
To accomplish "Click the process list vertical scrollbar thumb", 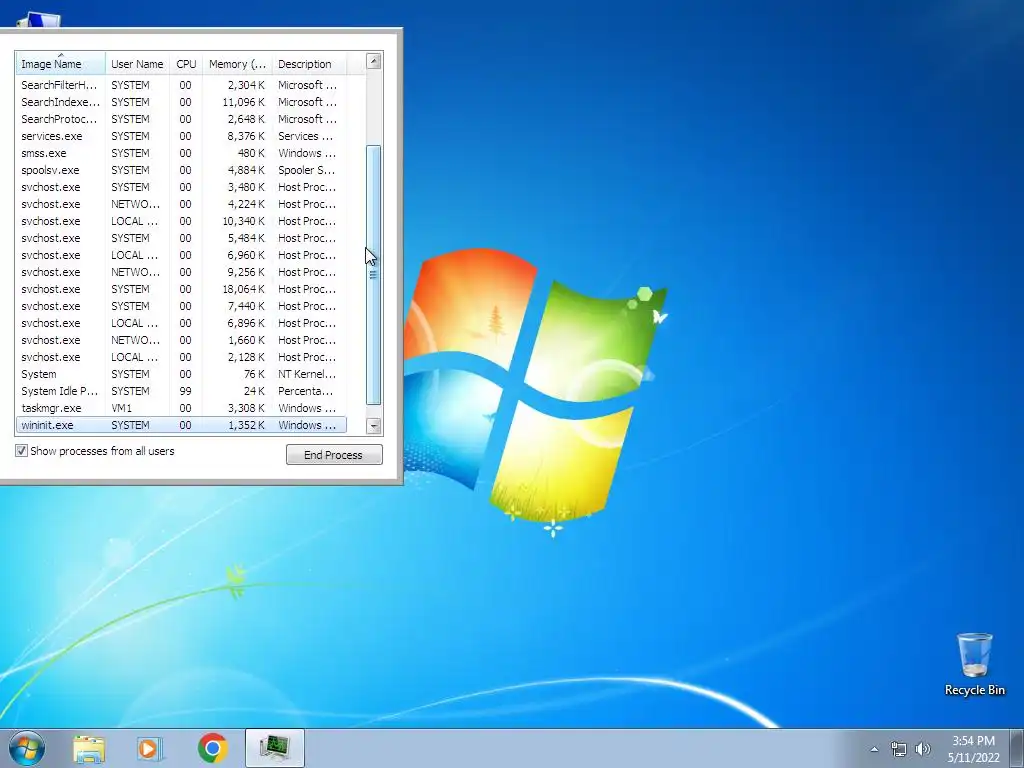I will (x=374, y=275).
